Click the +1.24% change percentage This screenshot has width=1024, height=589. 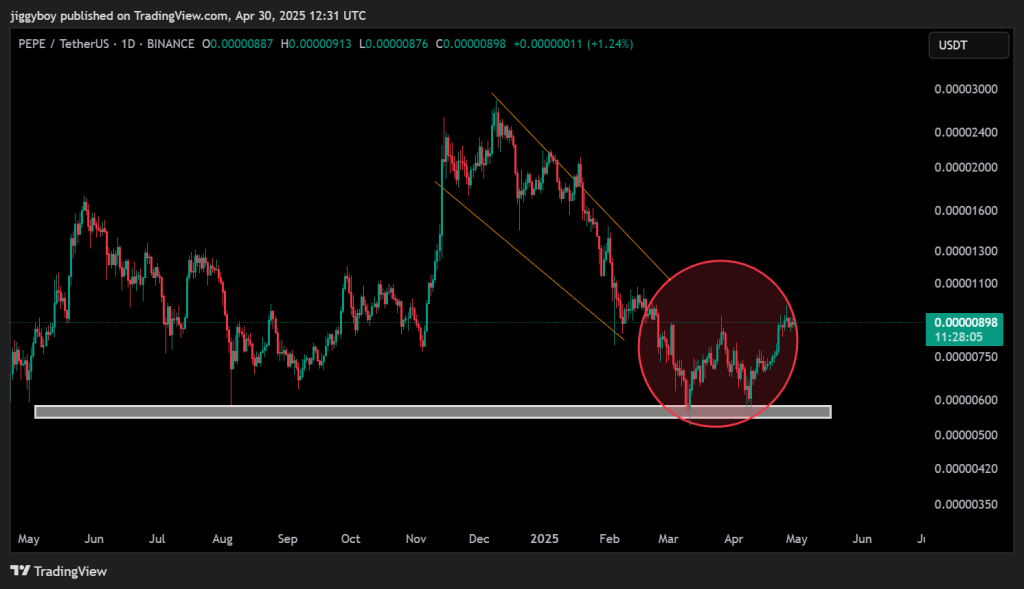(610, 44)
